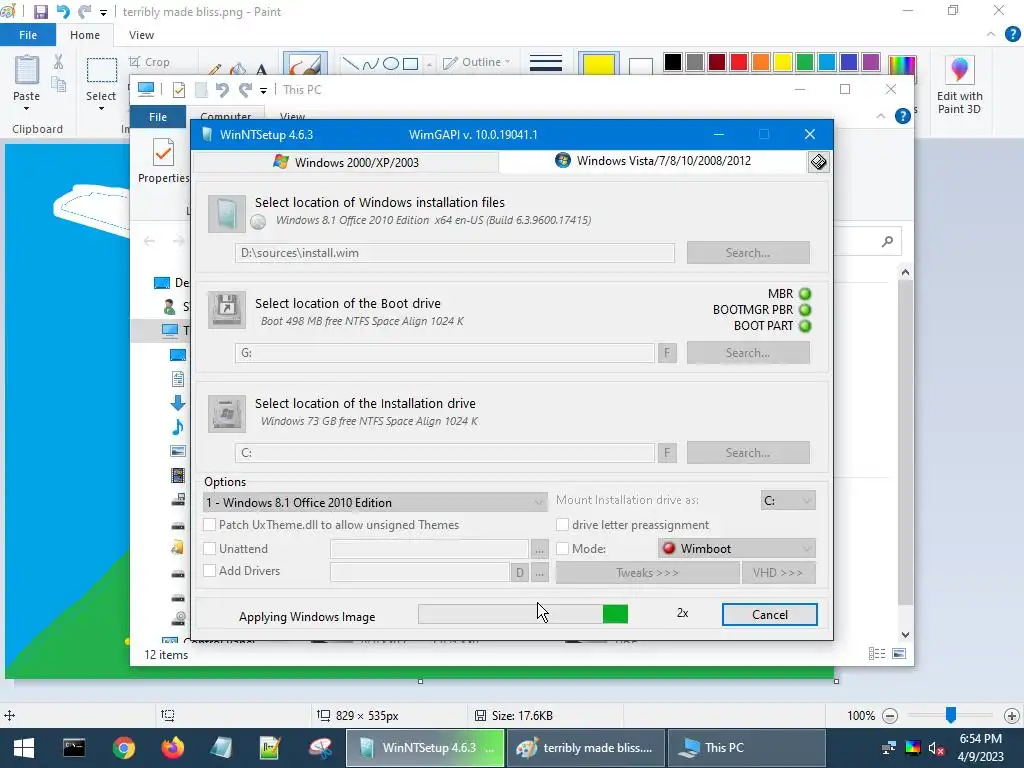Click the Paint Help question mark icon
The image size is (1024, 768).
(x=1012, y=34)
